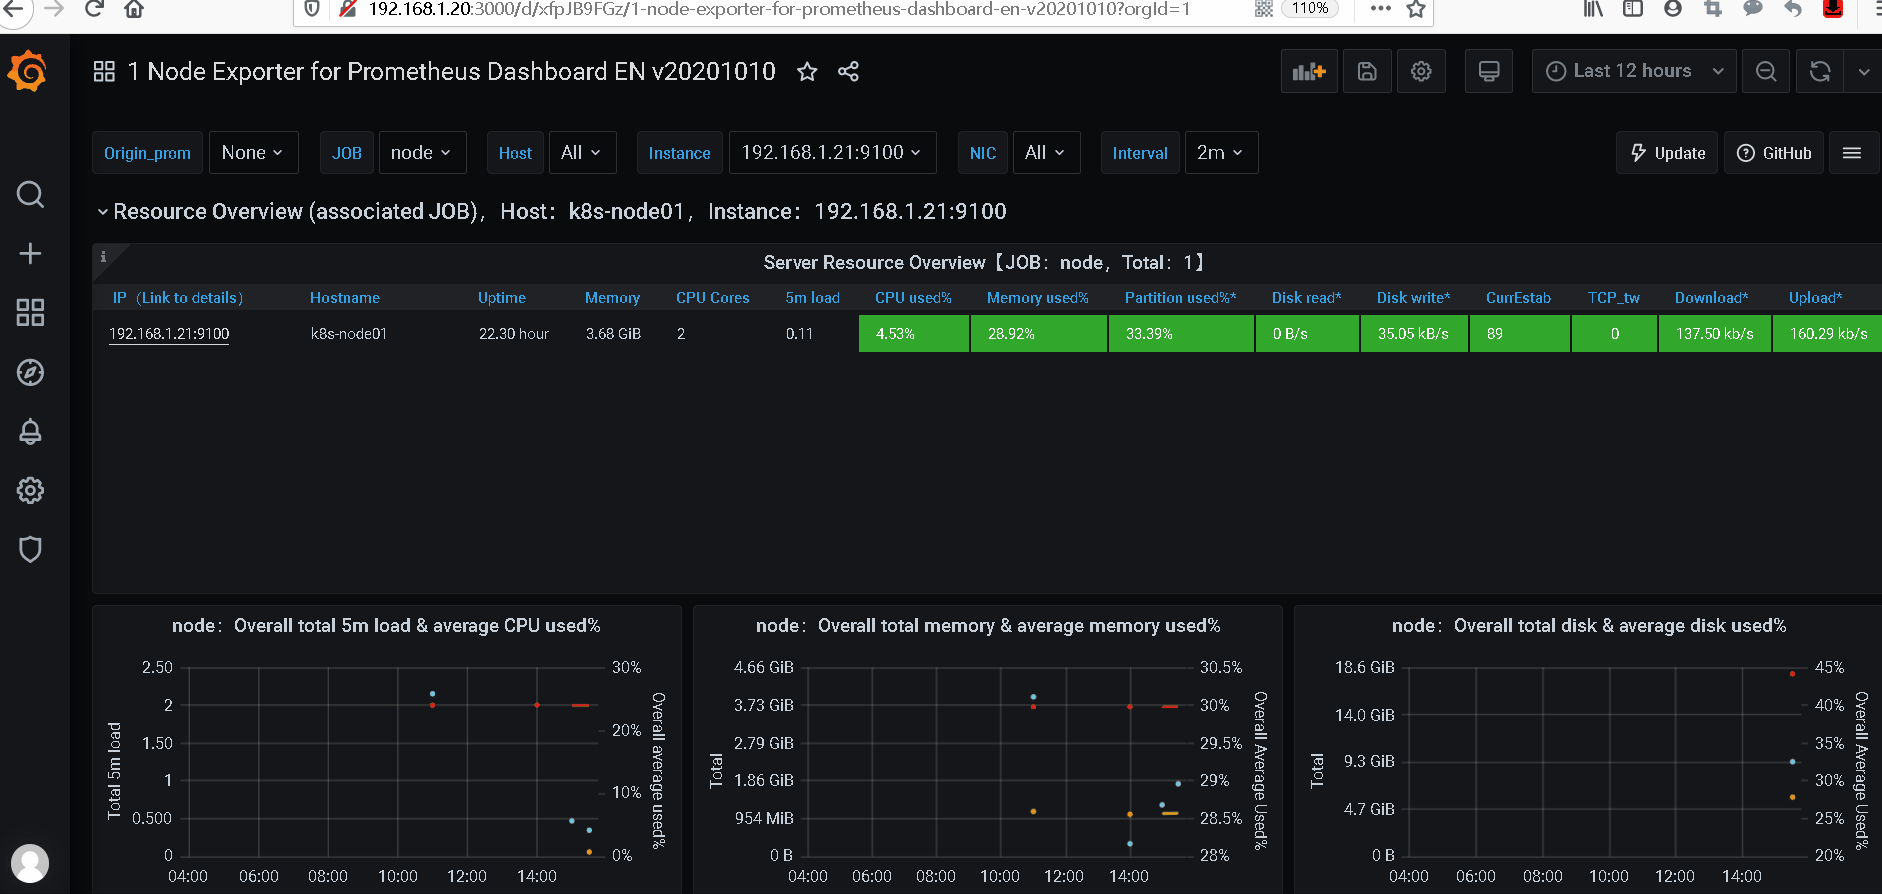Click the Update link button
Image resolution: width=1882 pixels, height=894 pixels.
coord(1667,153)
